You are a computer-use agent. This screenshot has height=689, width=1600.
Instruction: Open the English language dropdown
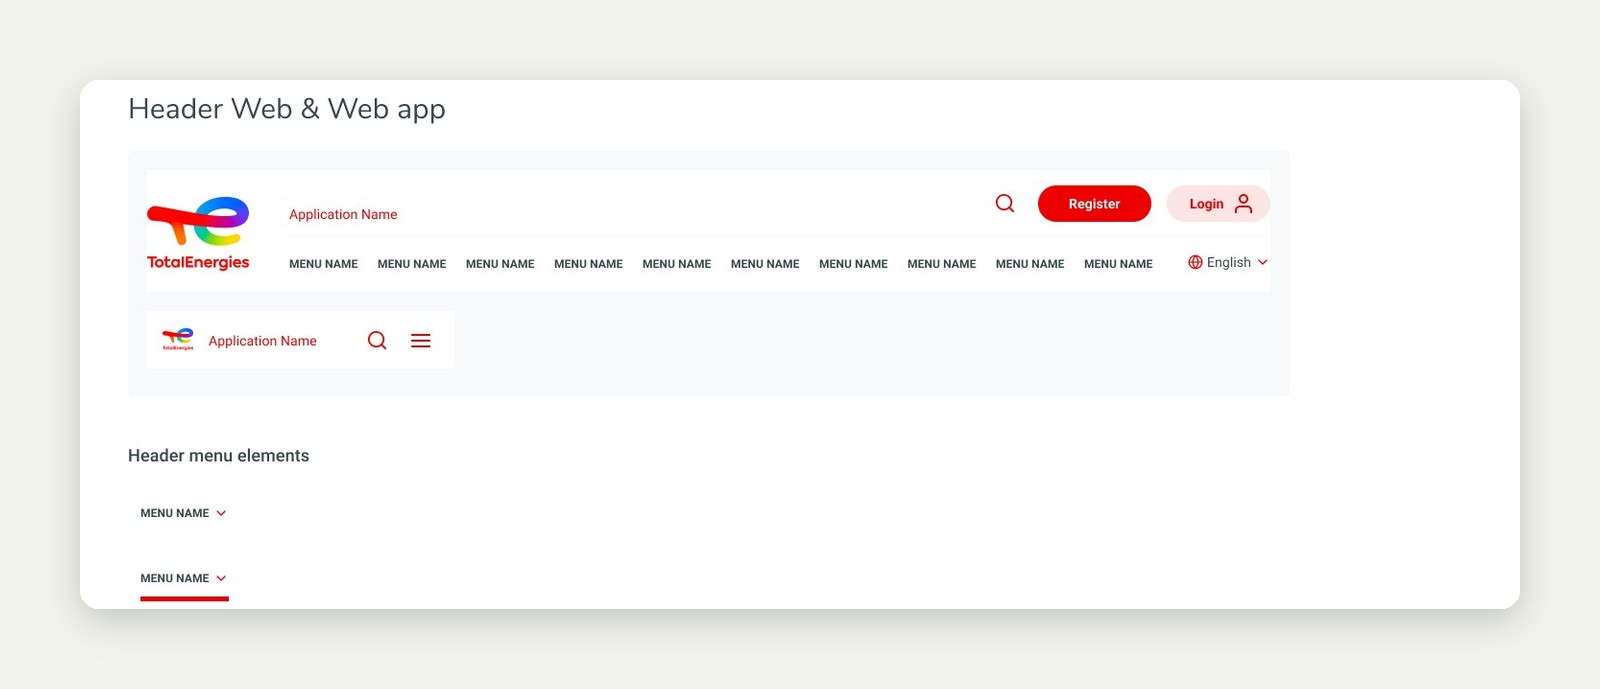[1228, 262]
